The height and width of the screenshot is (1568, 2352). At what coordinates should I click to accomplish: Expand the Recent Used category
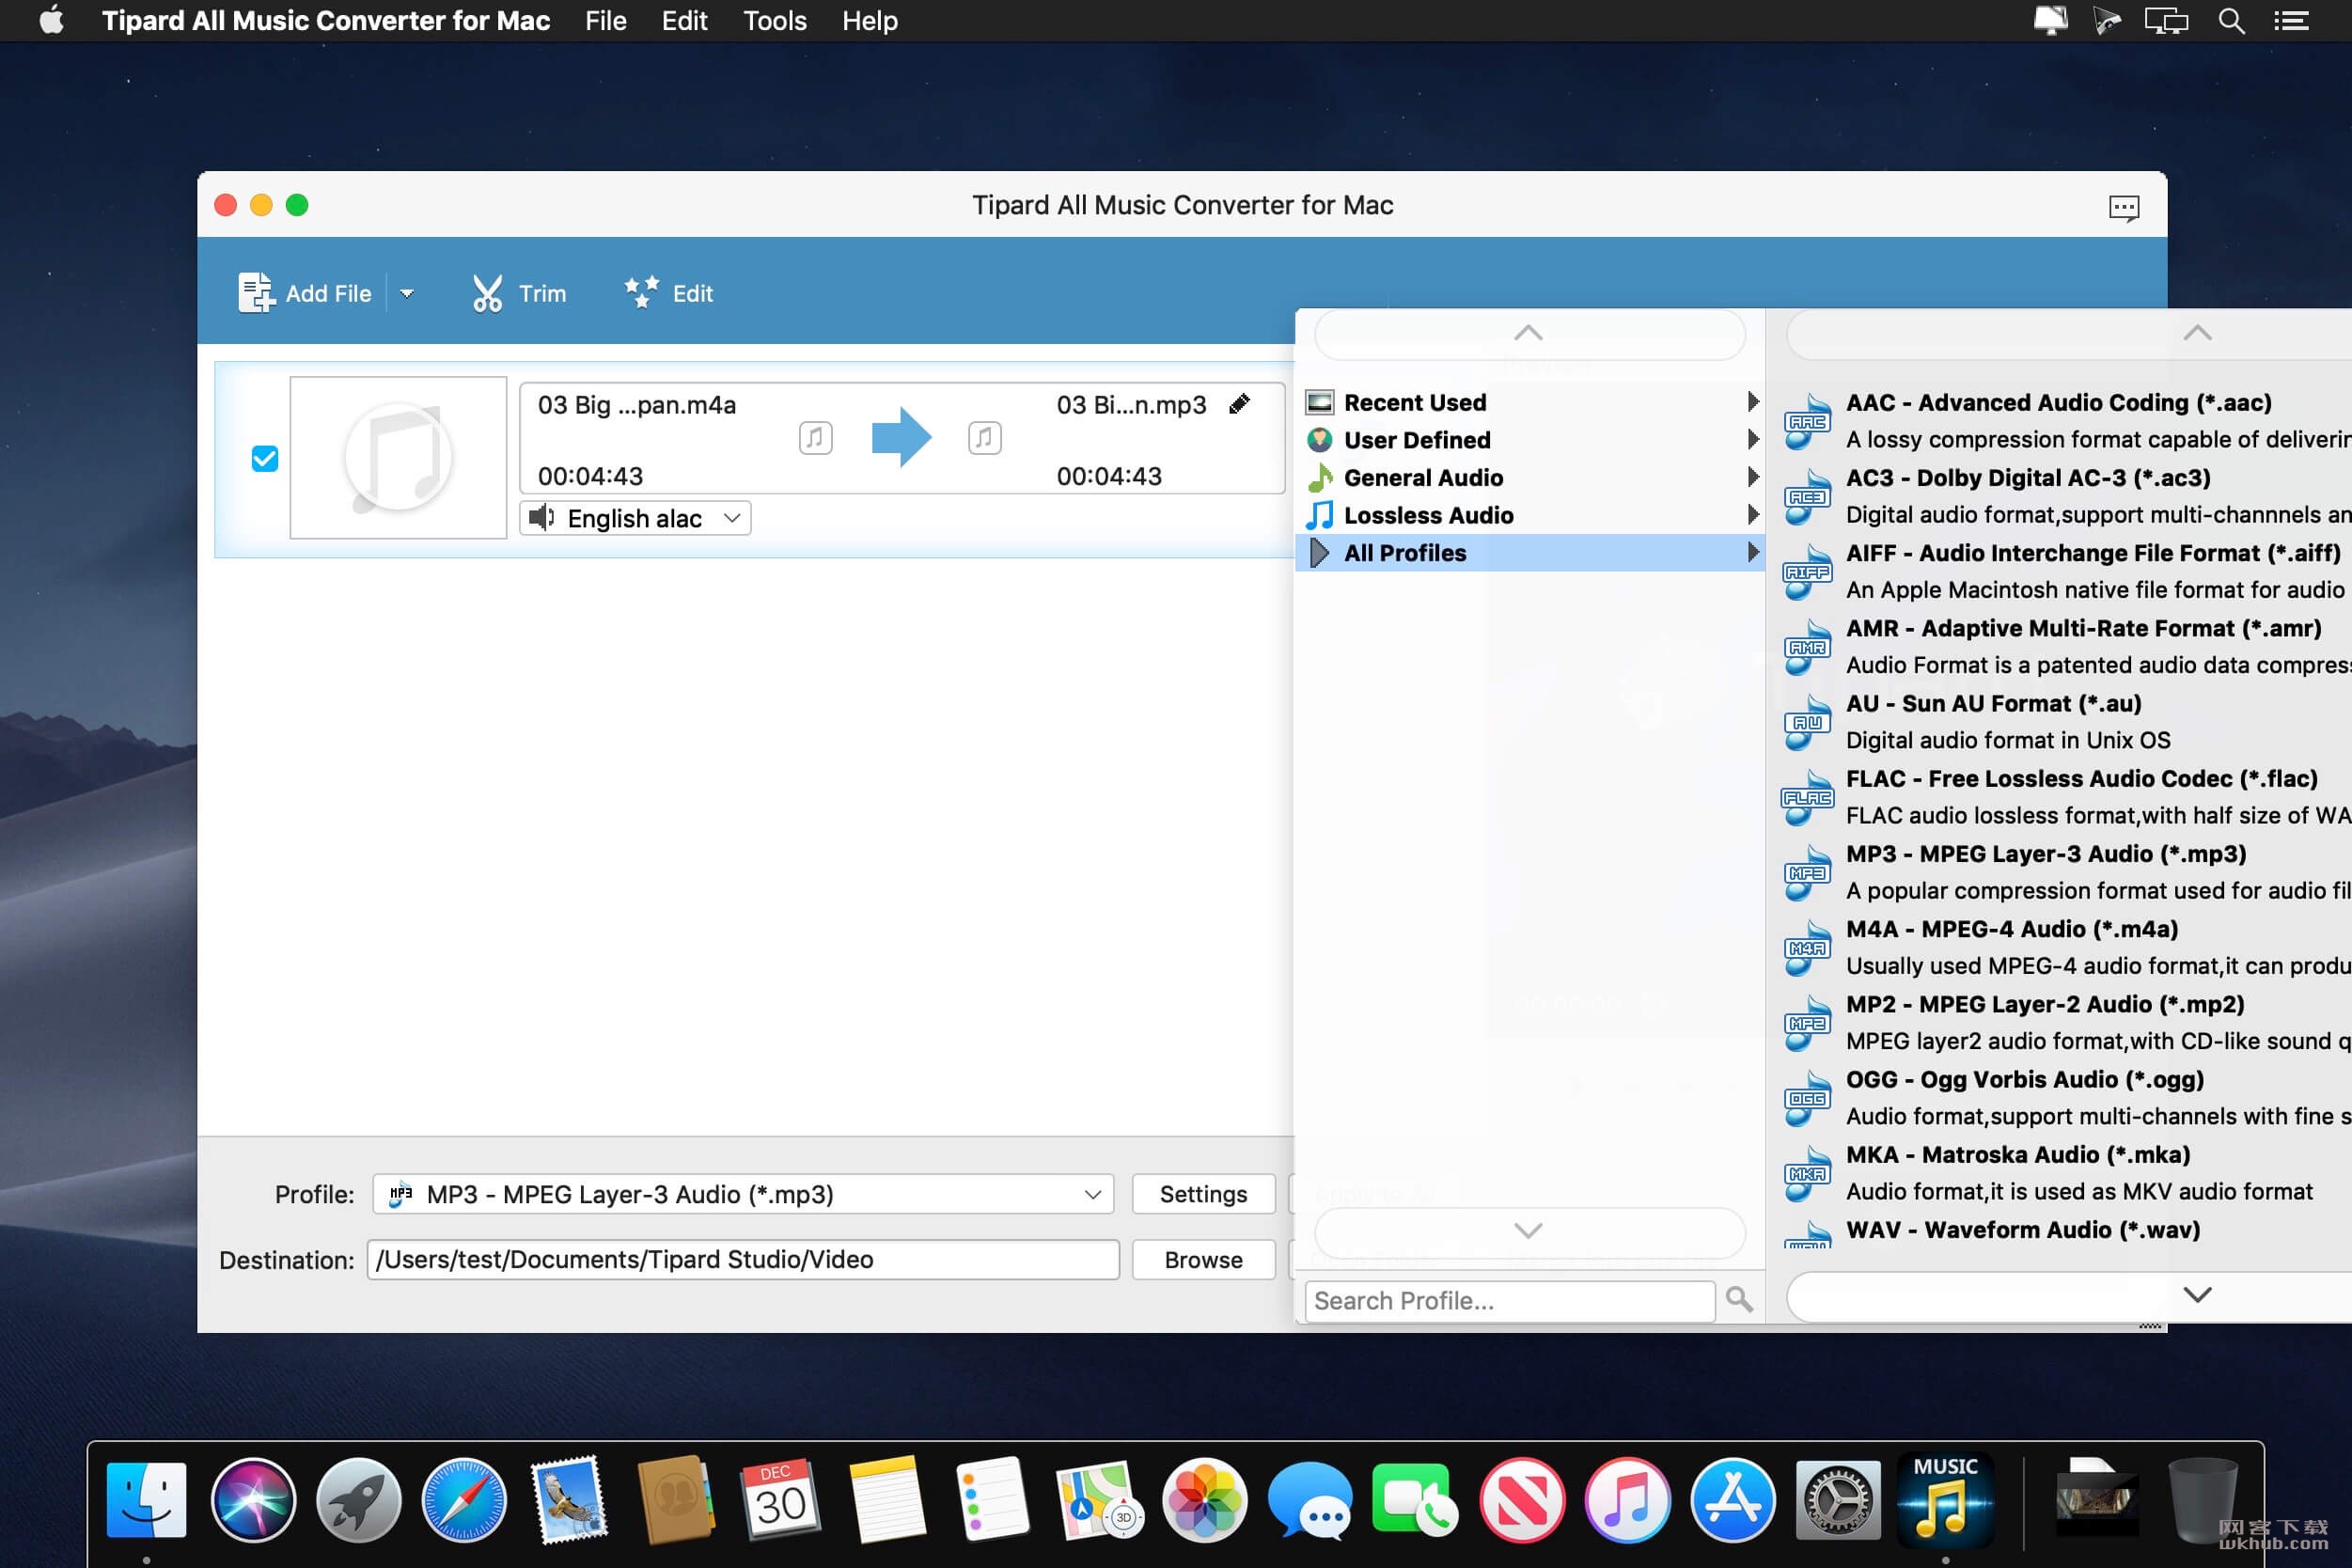click(x=1530, y=403)
